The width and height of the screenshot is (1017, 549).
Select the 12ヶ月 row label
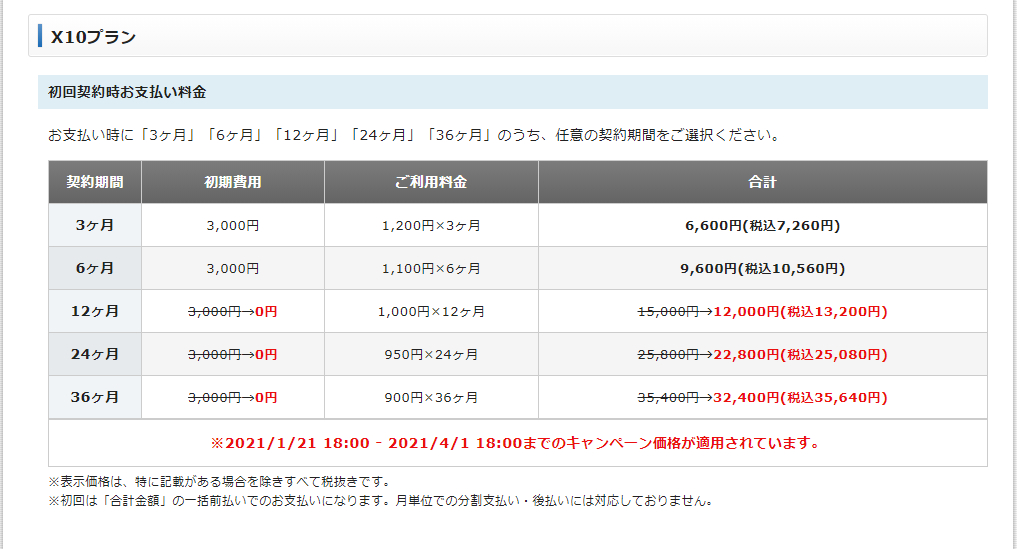pyautogui.click(x=95, y=311)
